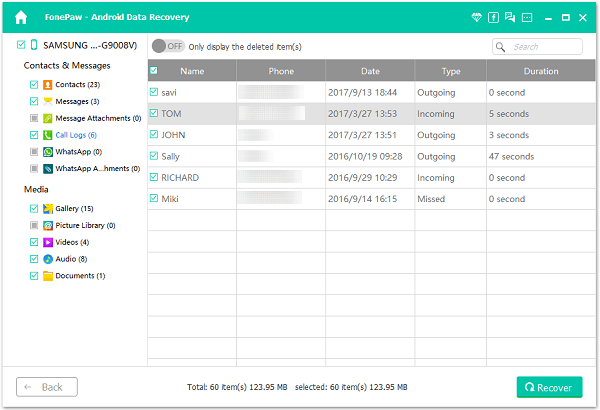Select the 2016/10/19 09:28 date cell
Viewport: 600px width, 410px height.
point(370,156)
